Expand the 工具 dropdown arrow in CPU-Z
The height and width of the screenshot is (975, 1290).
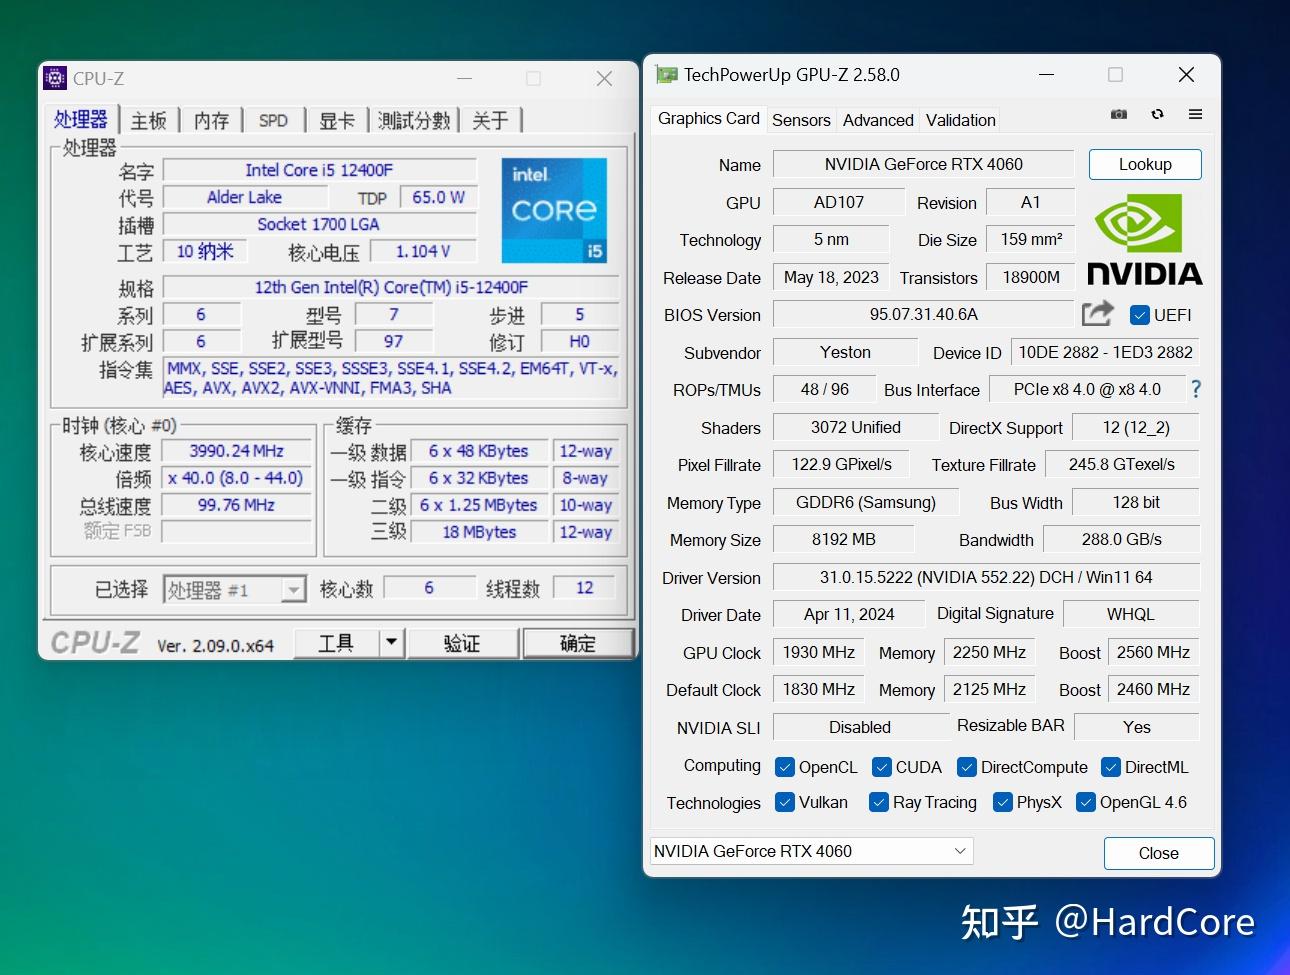(390, 643)
